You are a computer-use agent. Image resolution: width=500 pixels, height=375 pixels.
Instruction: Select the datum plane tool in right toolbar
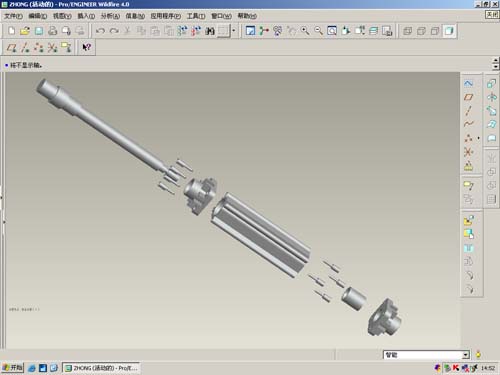(x=469, y=97)
